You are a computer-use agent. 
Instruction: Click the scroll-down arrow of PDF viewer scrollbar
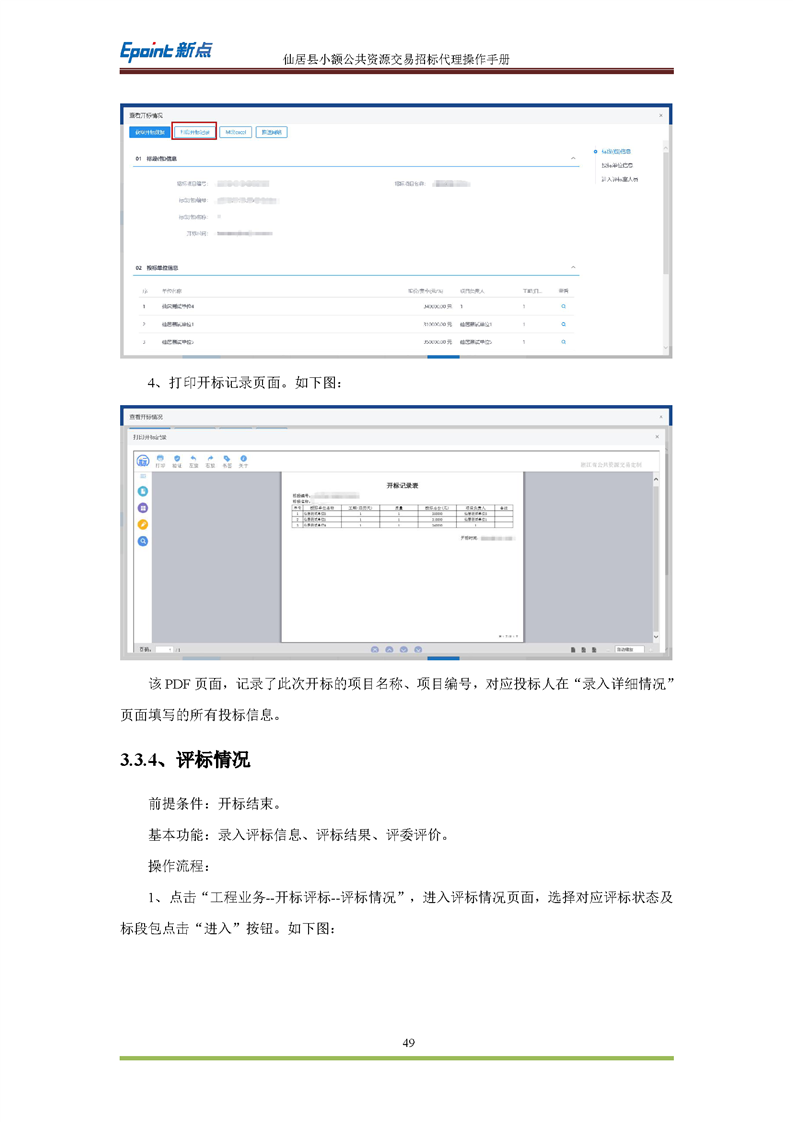pos(656,637)
